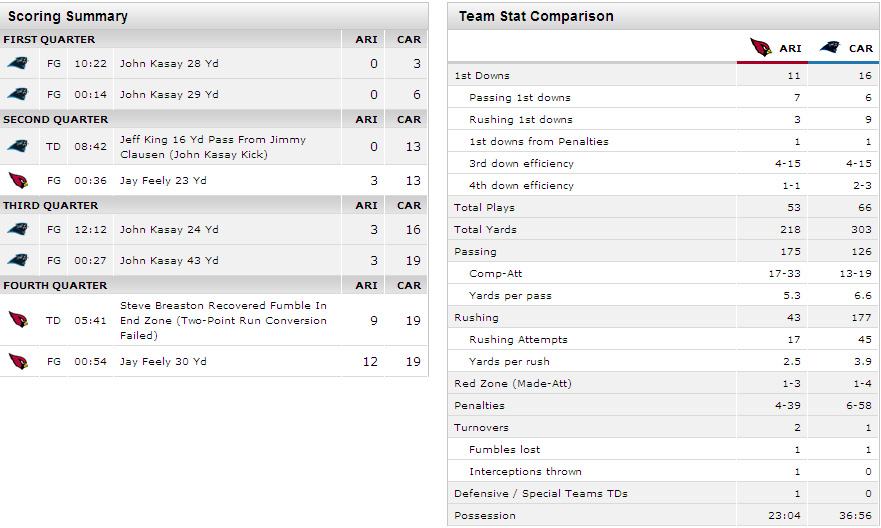
Task: Click Cardinals logo on Steve Breaston touchdown row
Action: (x=17, y=320)
